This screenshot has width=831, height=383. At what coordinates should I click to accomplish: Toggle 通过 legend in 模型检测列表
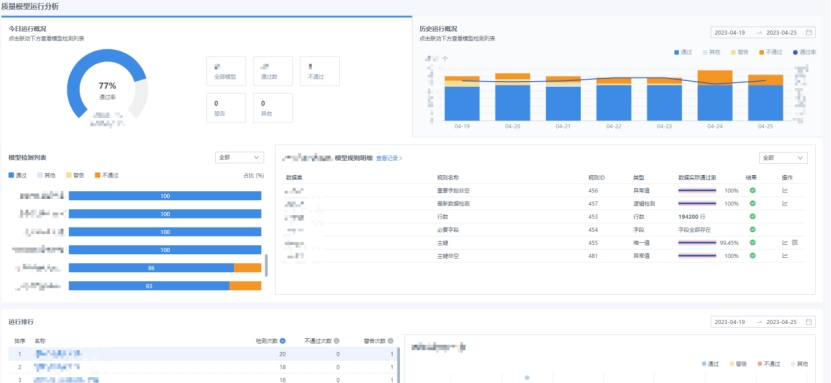tap(18, 175)
